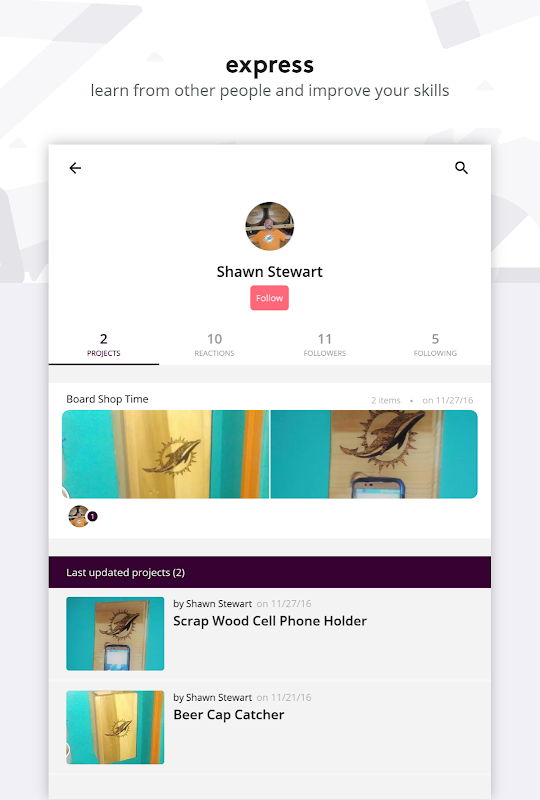Open the right board photo with phone
The height and width of the screenshot is (800, 540).
coord(374,454)
